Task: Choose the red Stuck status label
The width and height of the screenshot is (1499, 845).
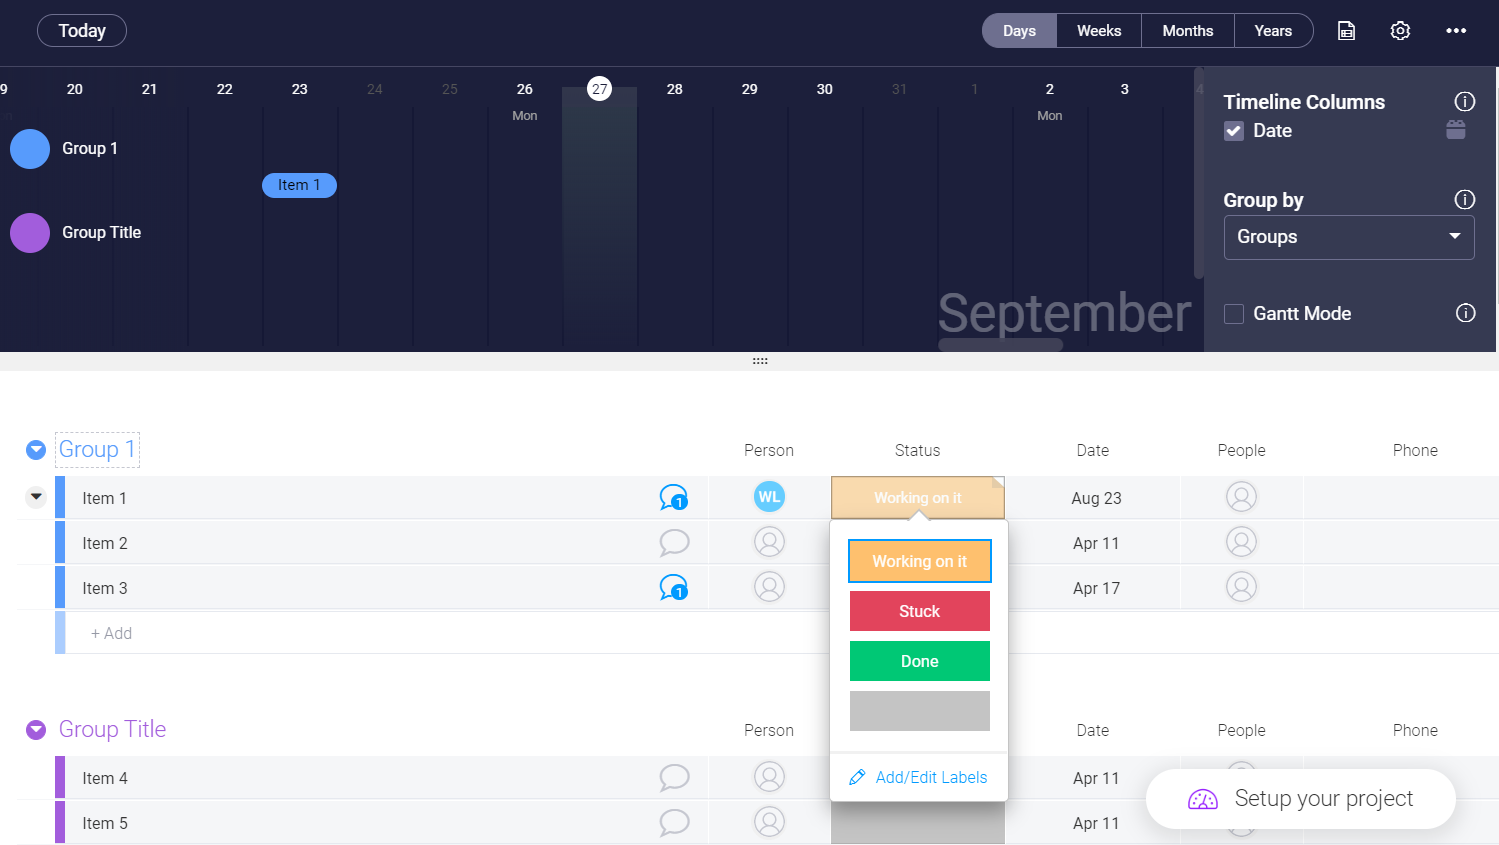Action: coord(920,611)
